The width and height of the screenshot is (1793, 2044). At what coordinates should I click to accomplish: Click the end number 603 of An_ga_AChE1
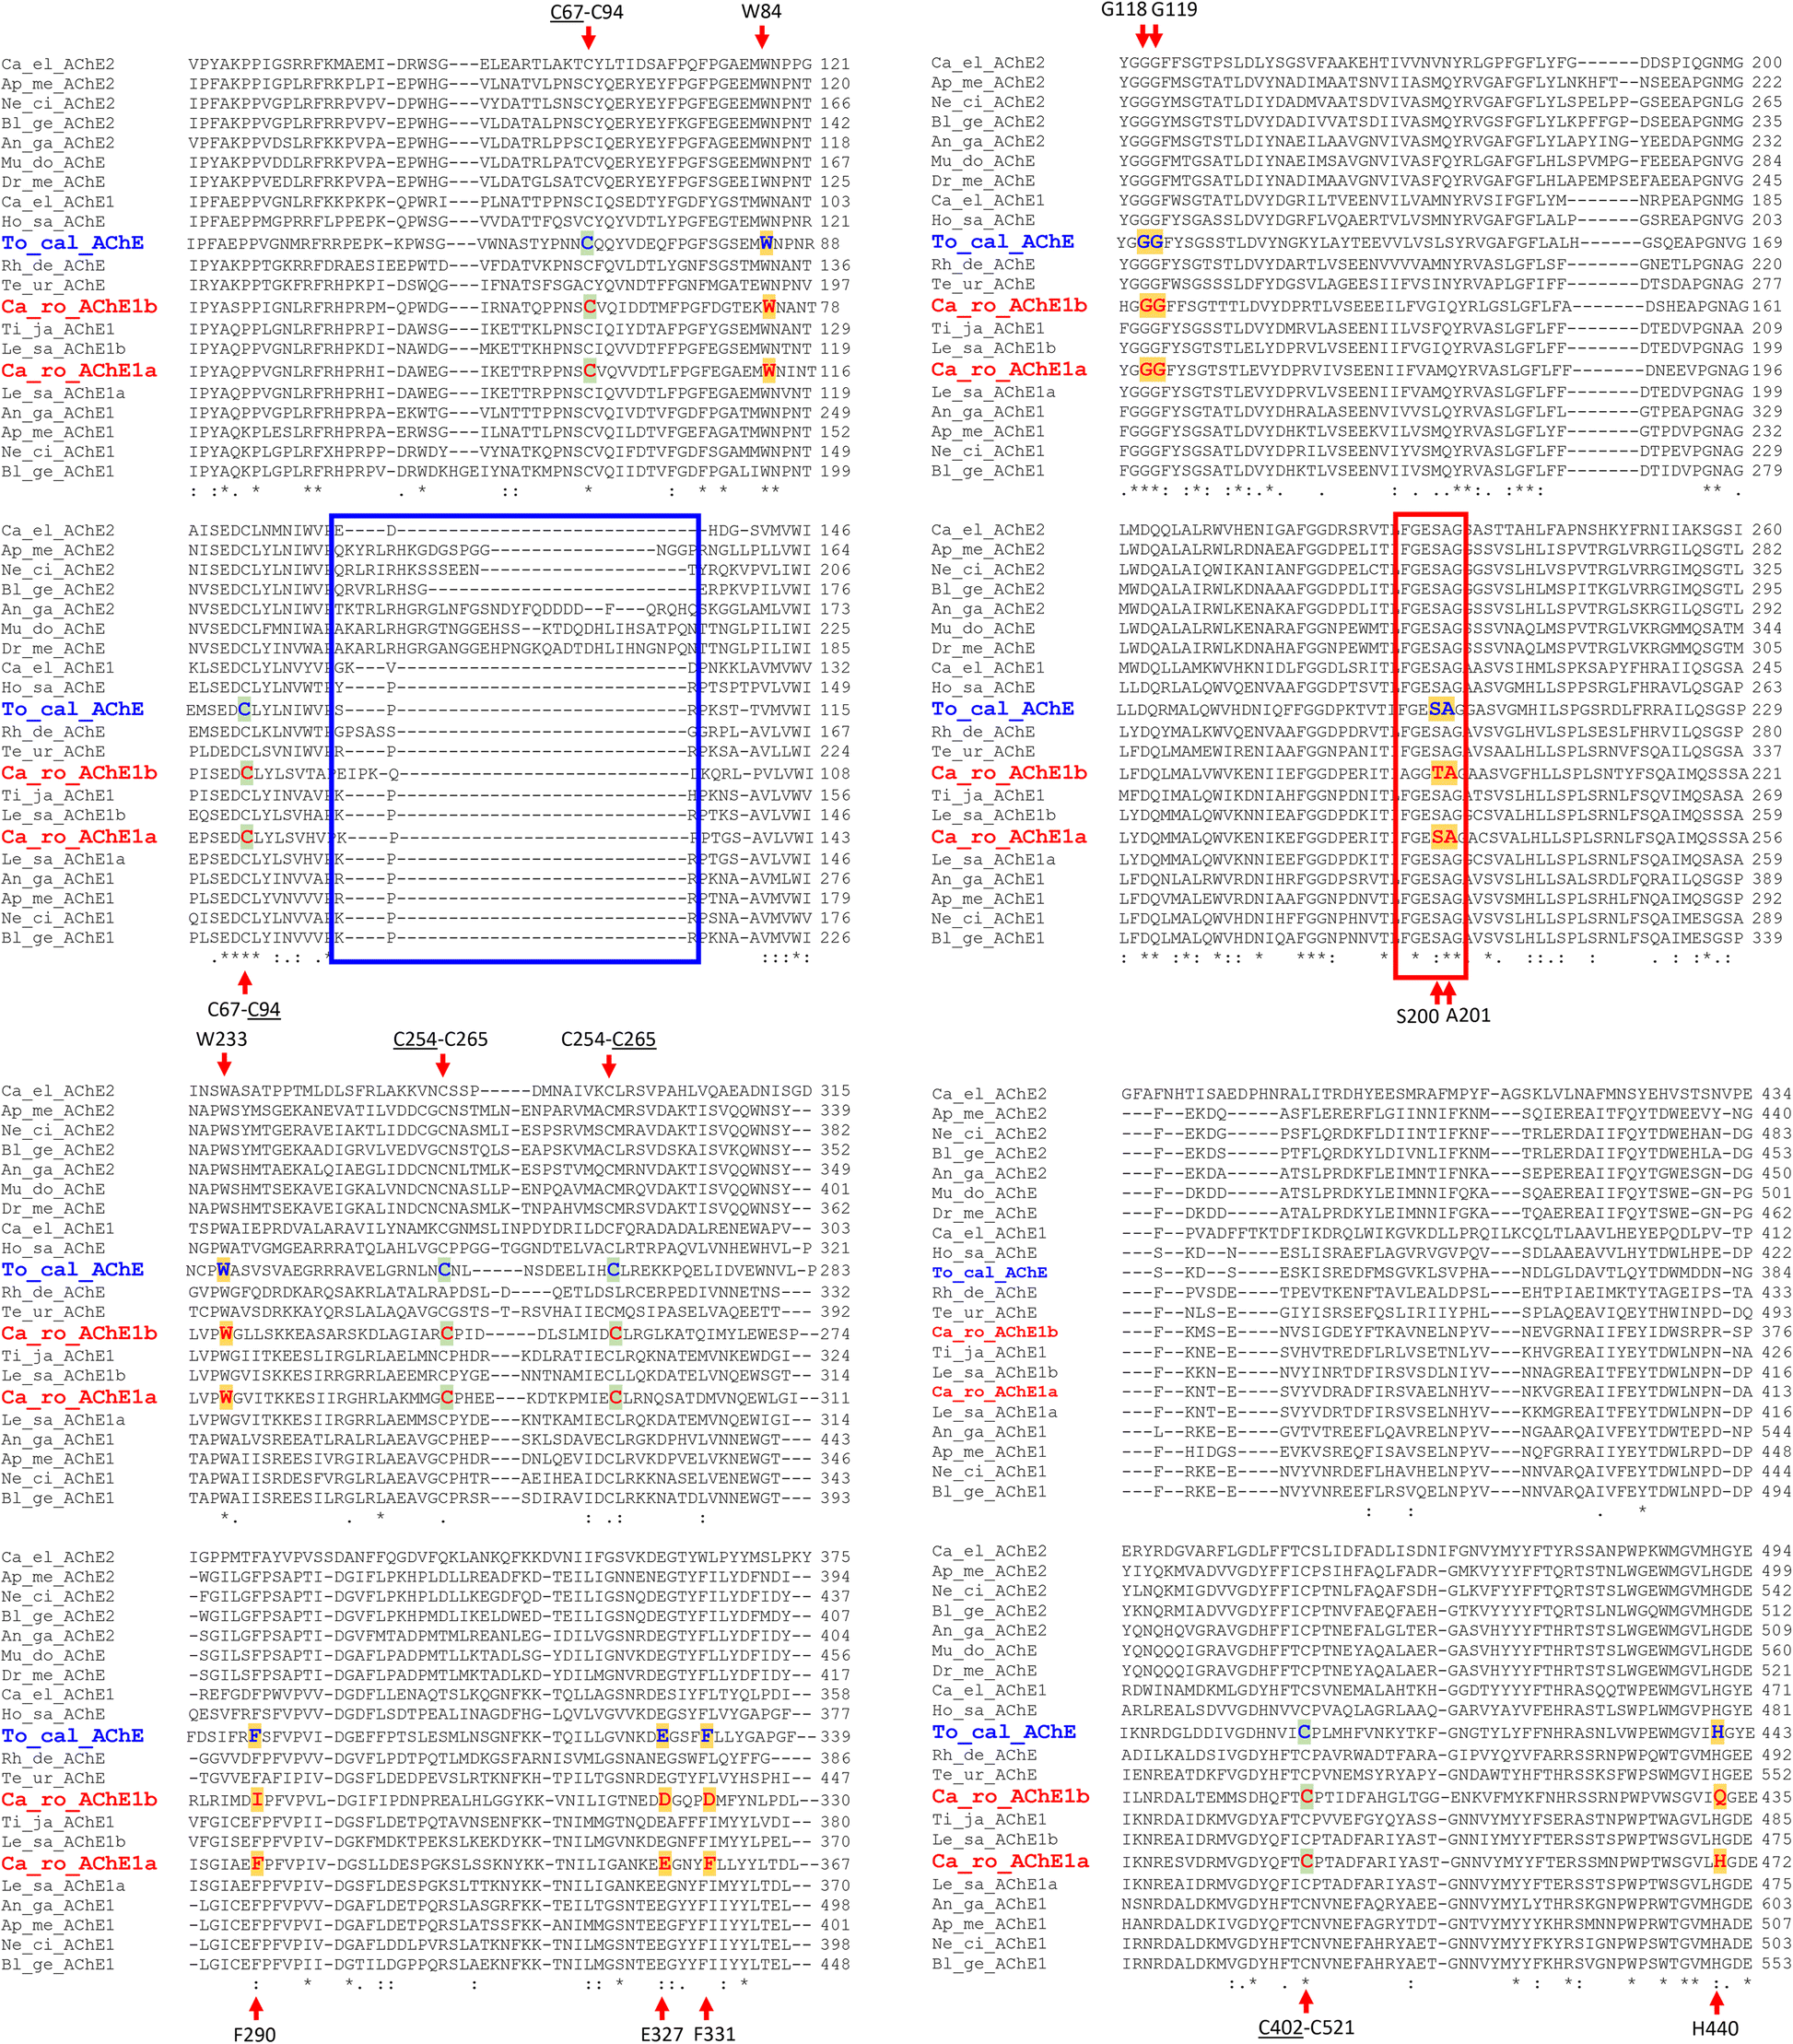point(1776,1904)
